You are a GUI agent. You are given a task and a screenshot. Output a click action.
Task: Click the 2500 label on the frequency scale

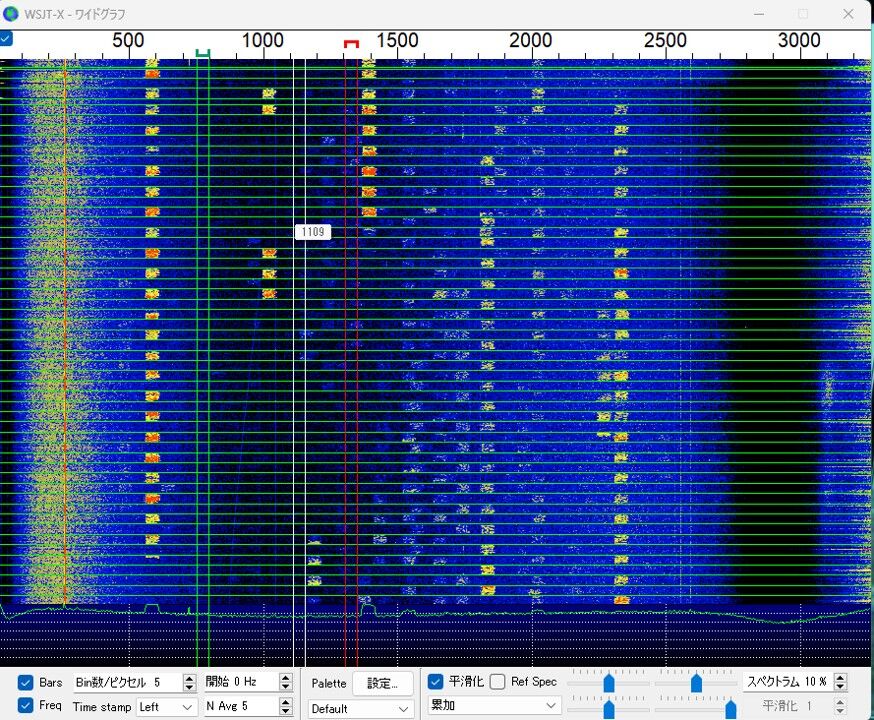point(665,40)
